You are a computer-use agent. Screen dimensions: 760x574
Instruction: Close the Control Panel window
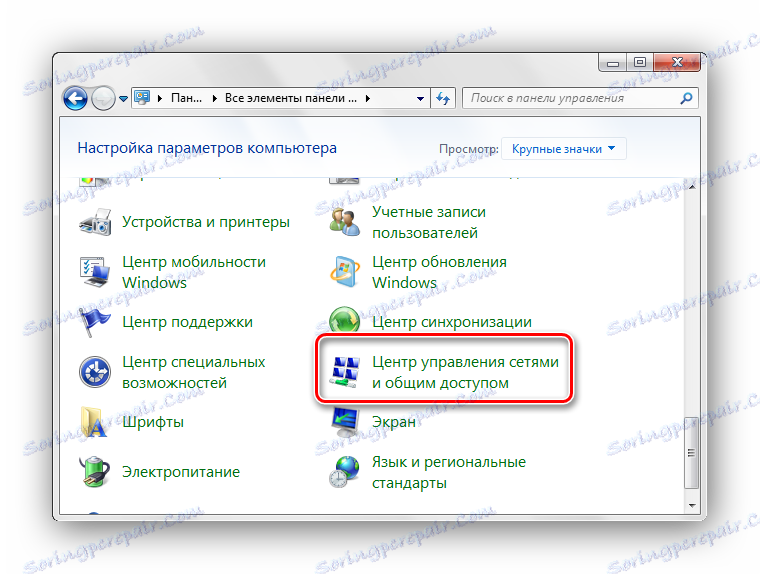[x=677, y=63]
